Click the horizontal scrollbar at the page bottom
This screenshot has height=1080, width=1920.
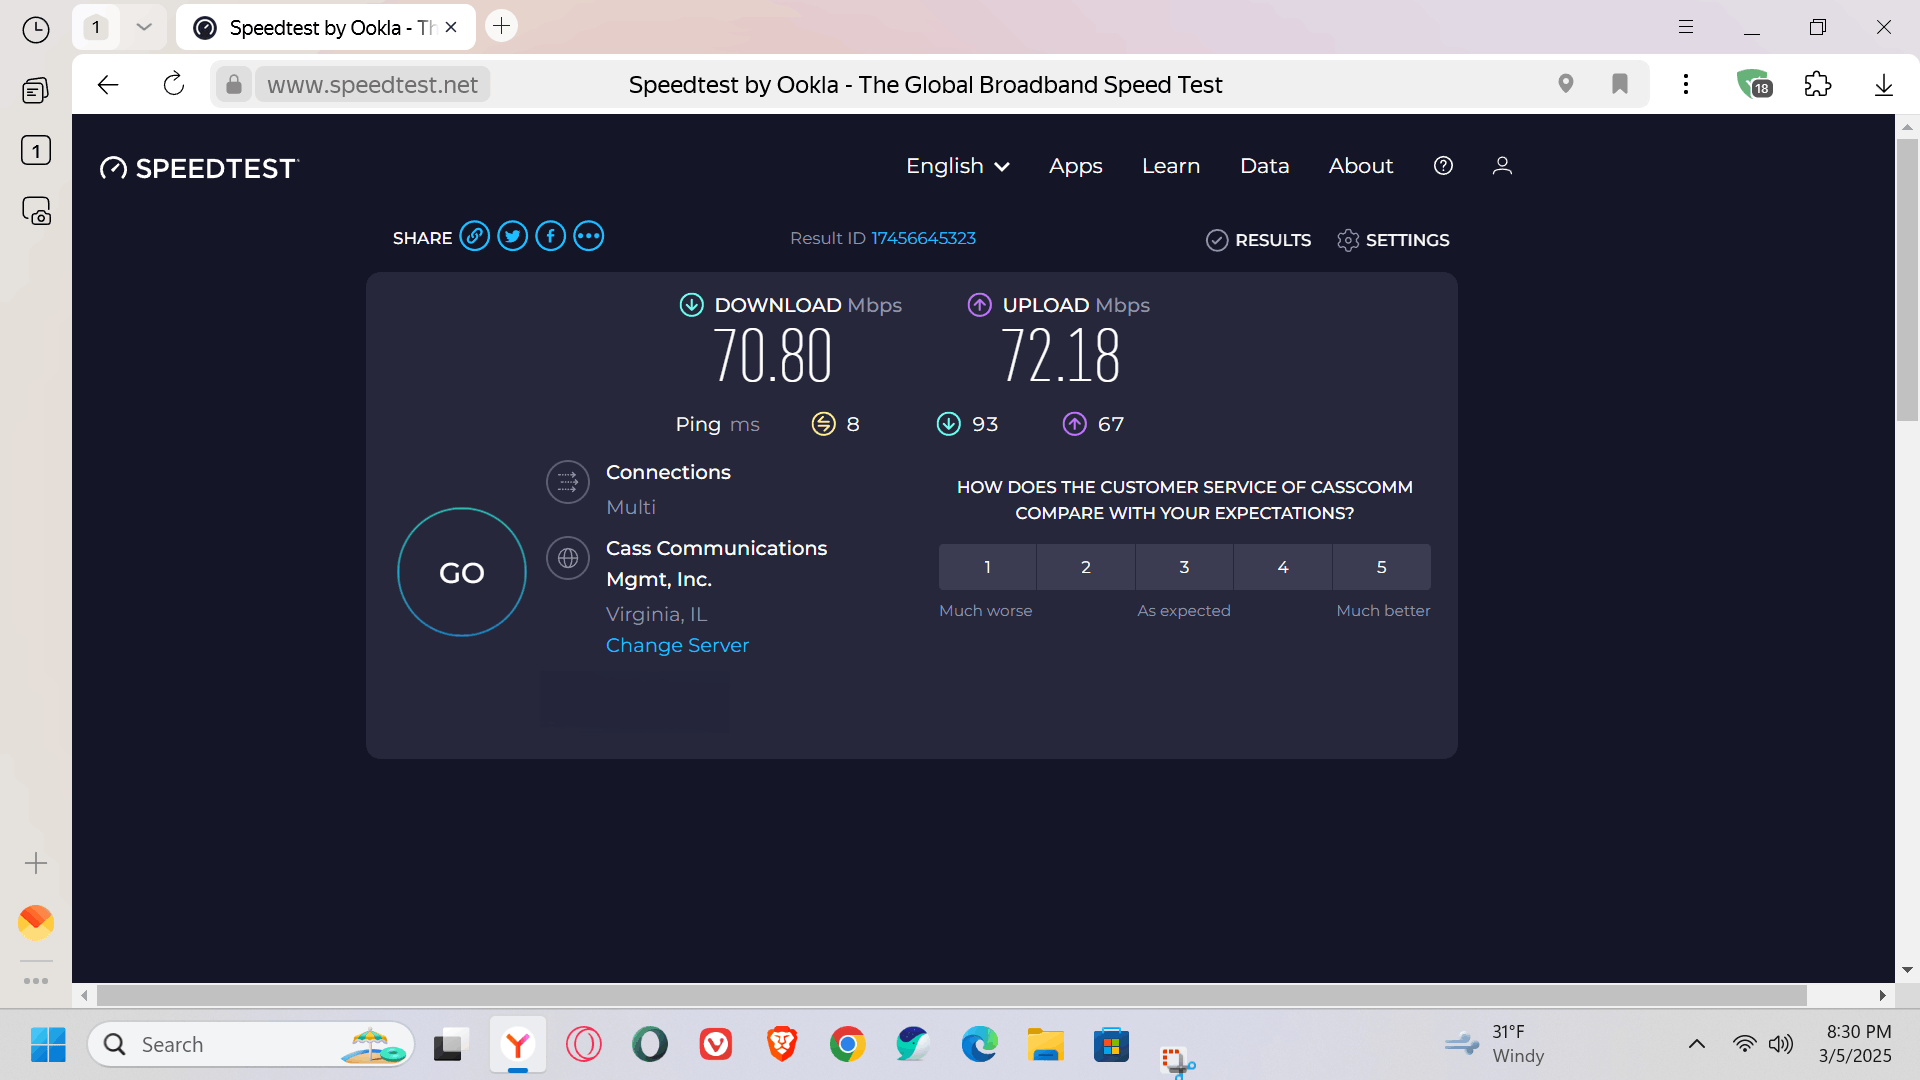pyautogui.click(x=950, y=996)
